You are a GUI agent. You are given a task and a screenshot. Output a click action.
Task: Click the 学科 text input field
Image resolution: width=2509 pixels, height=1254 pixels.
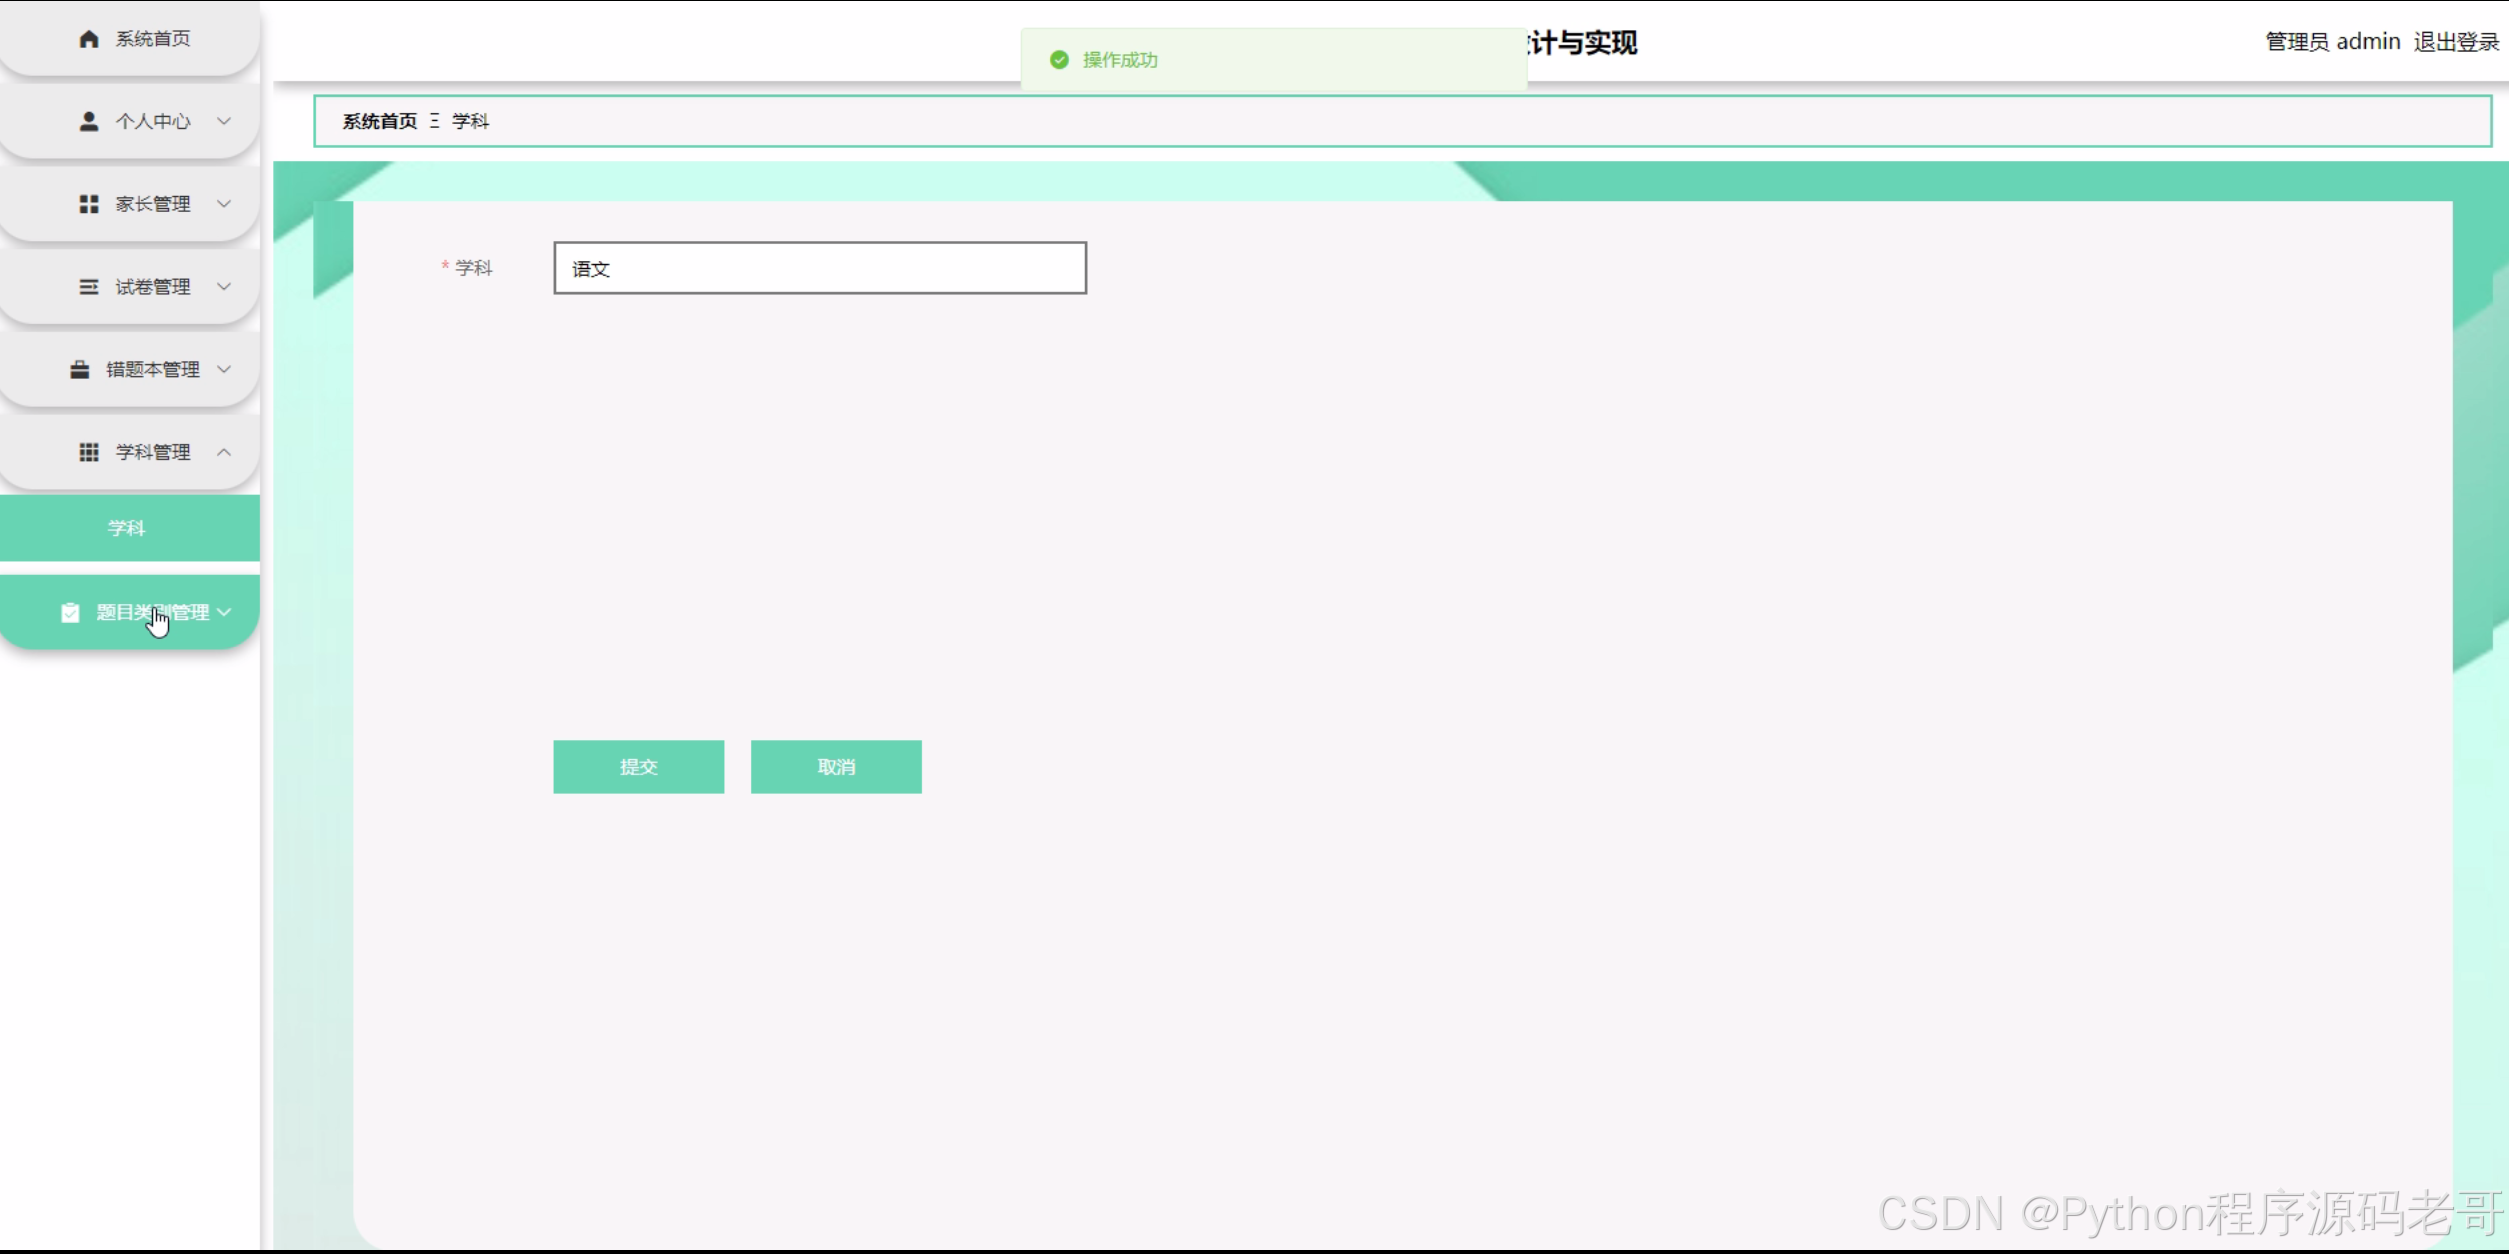click(x=819, y=268)
